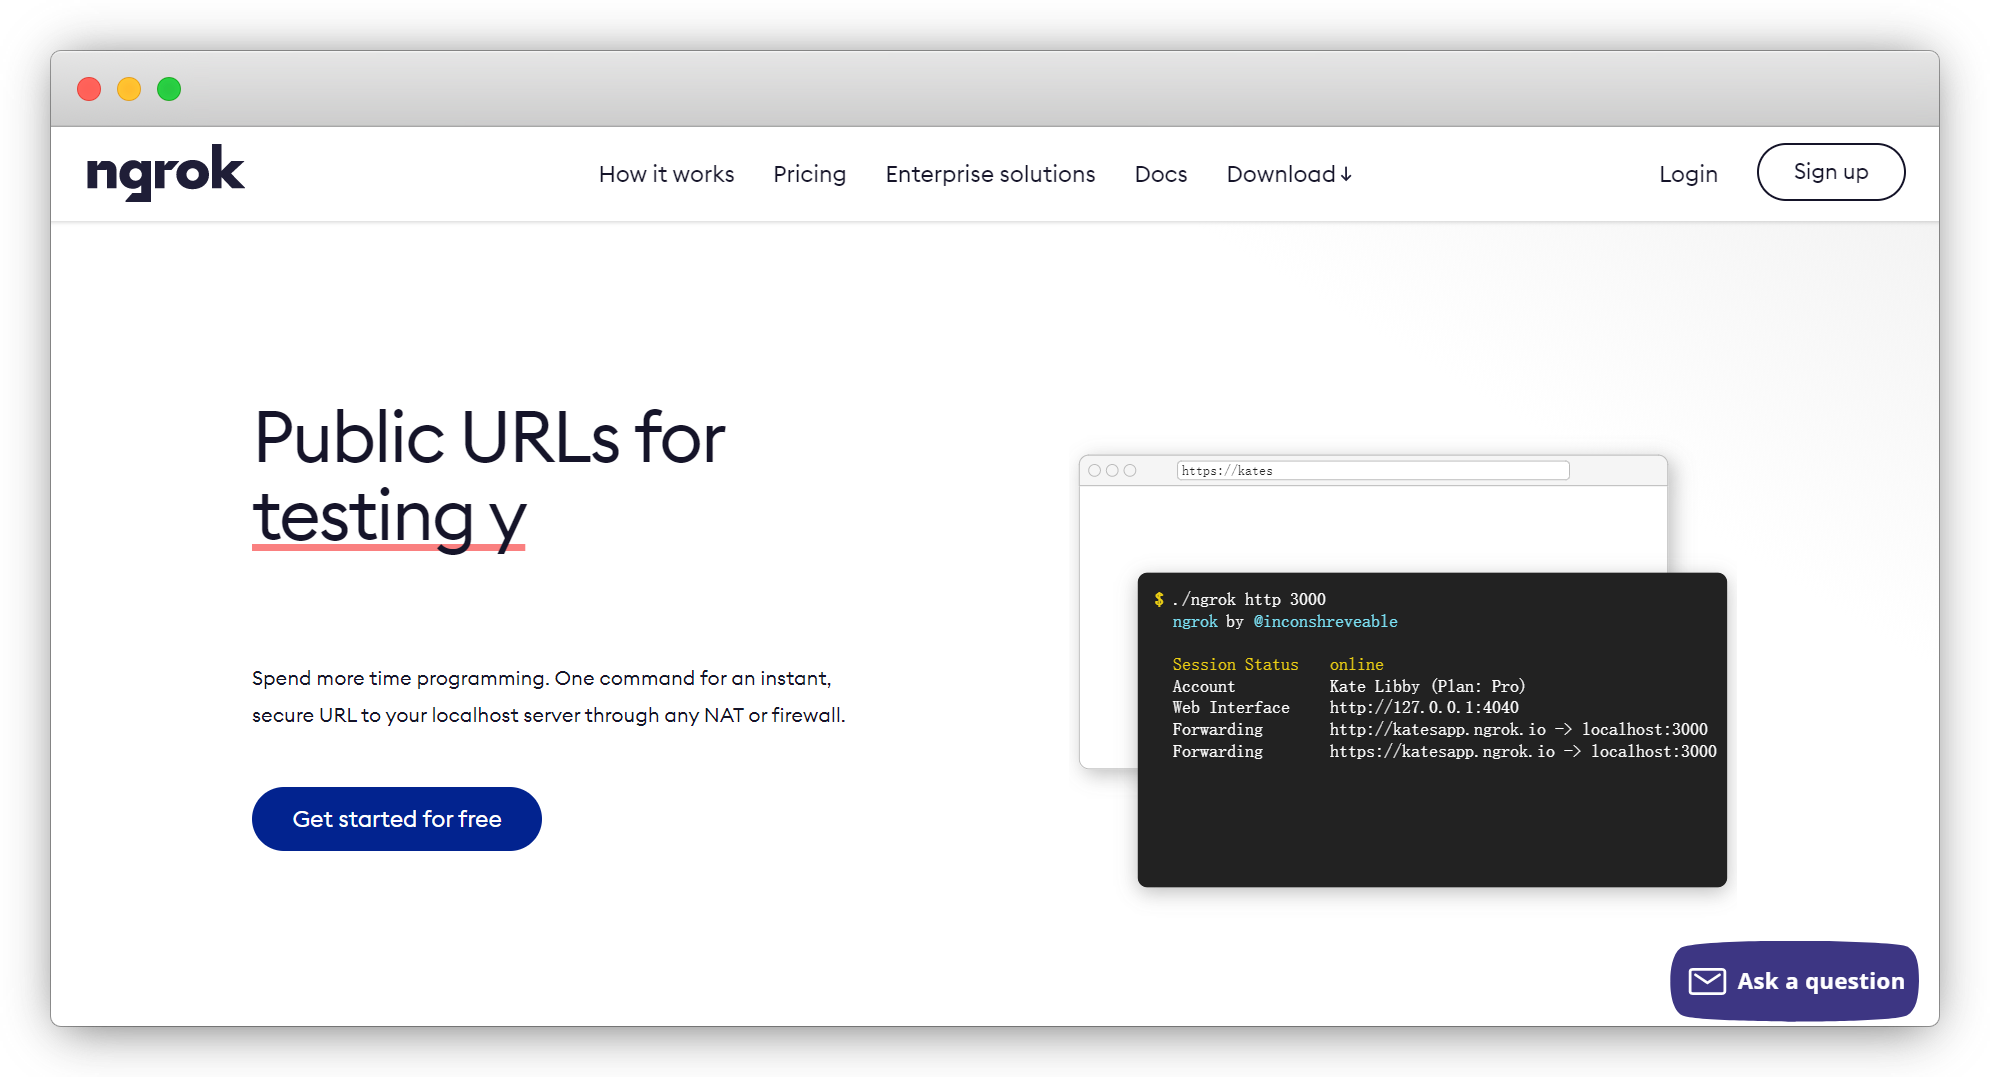Click the https://kates address bar in mockup

[x=1372, y=471]
